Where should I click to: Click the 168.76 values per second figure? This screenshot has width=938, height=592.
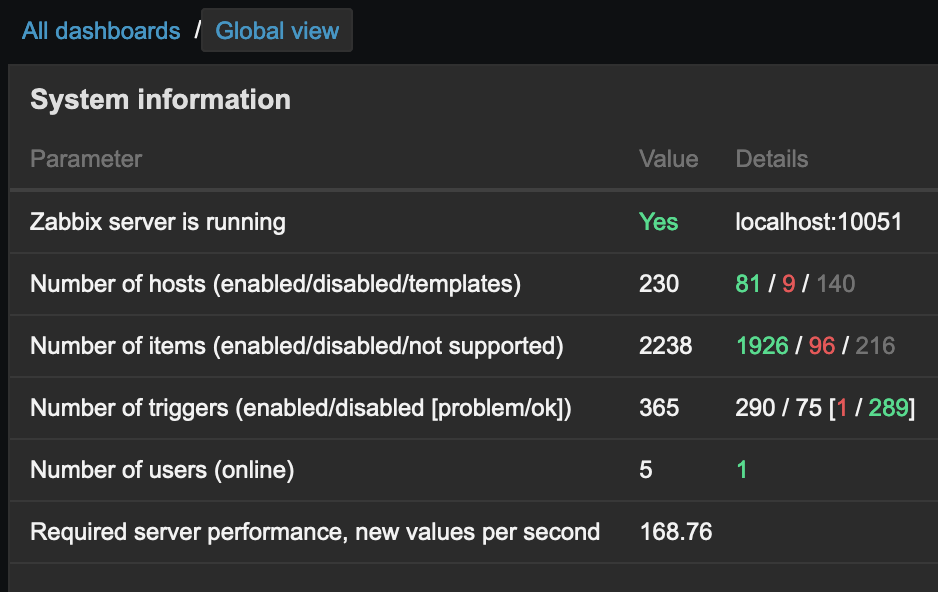(676, 532)
